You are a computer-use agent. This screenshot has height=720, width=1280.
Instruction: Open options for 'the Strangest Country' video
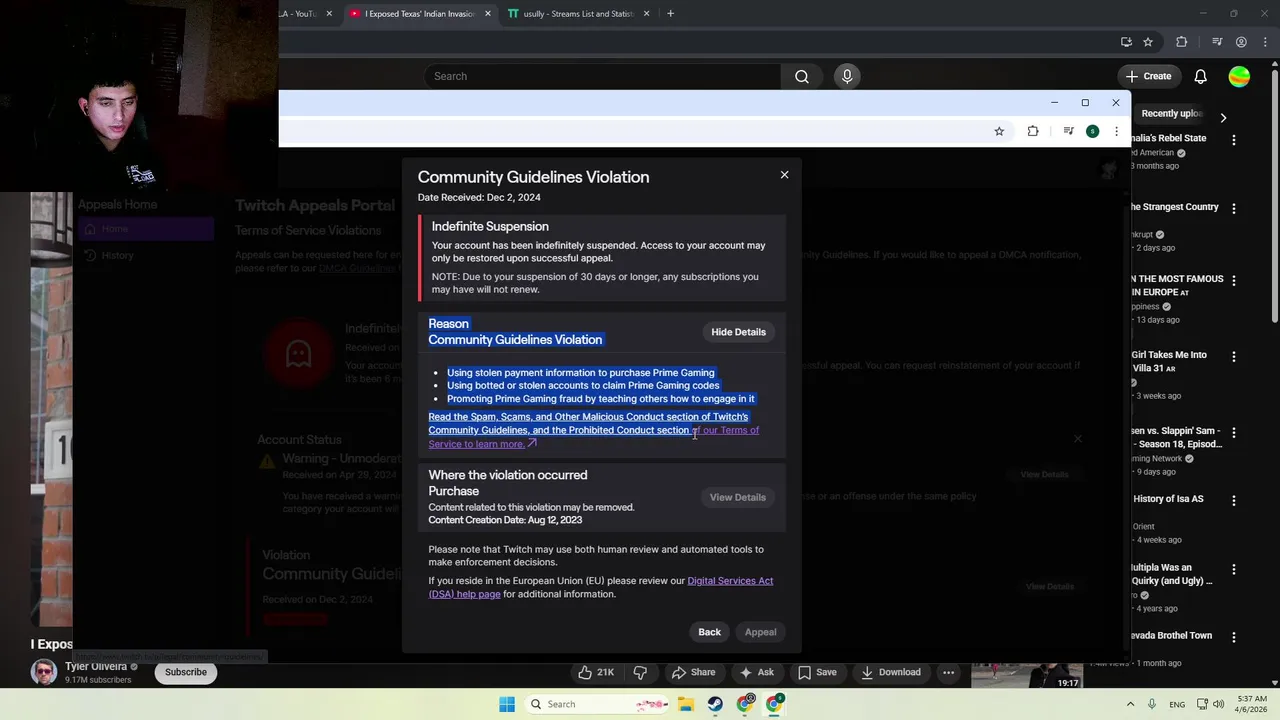click(1233, 209)
